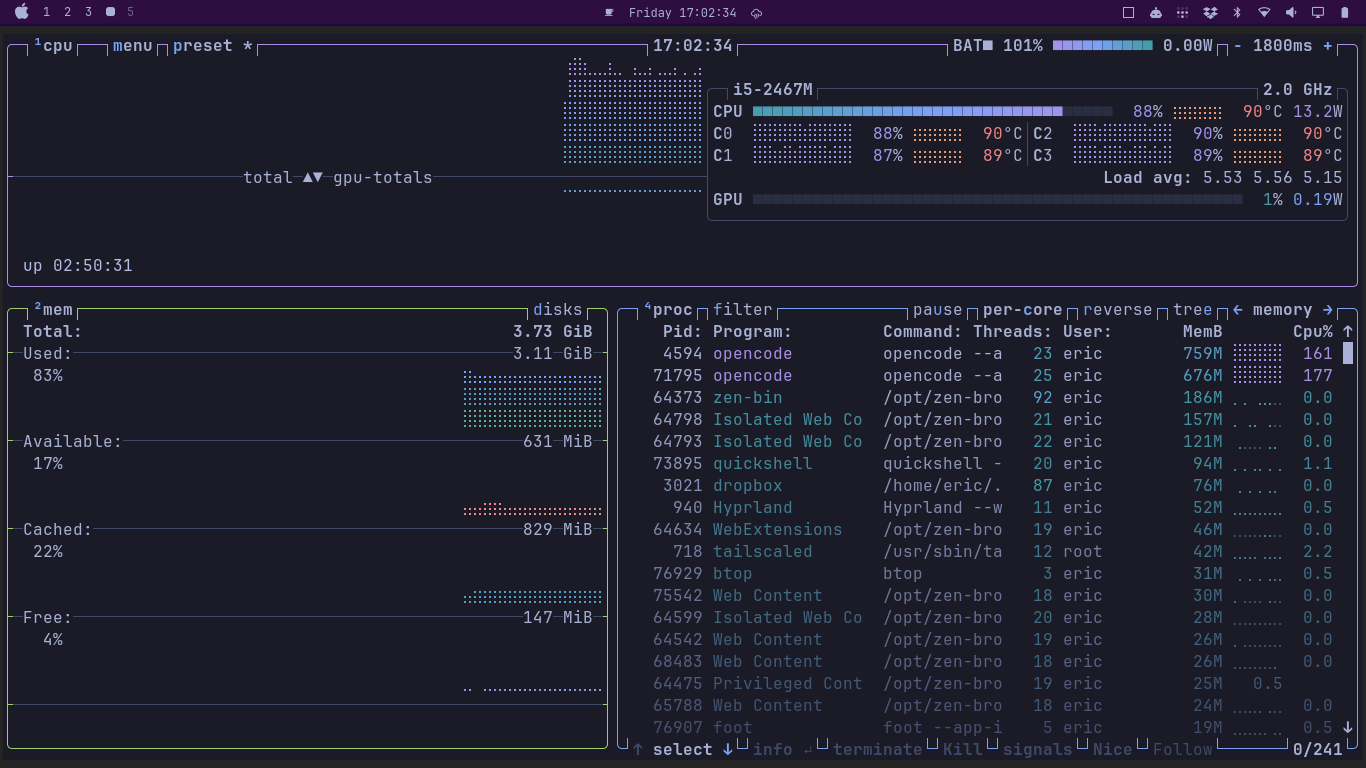Open the btop menu
Screen dimensions: 1366x768
pyautogui.click(x=133, y=46)
